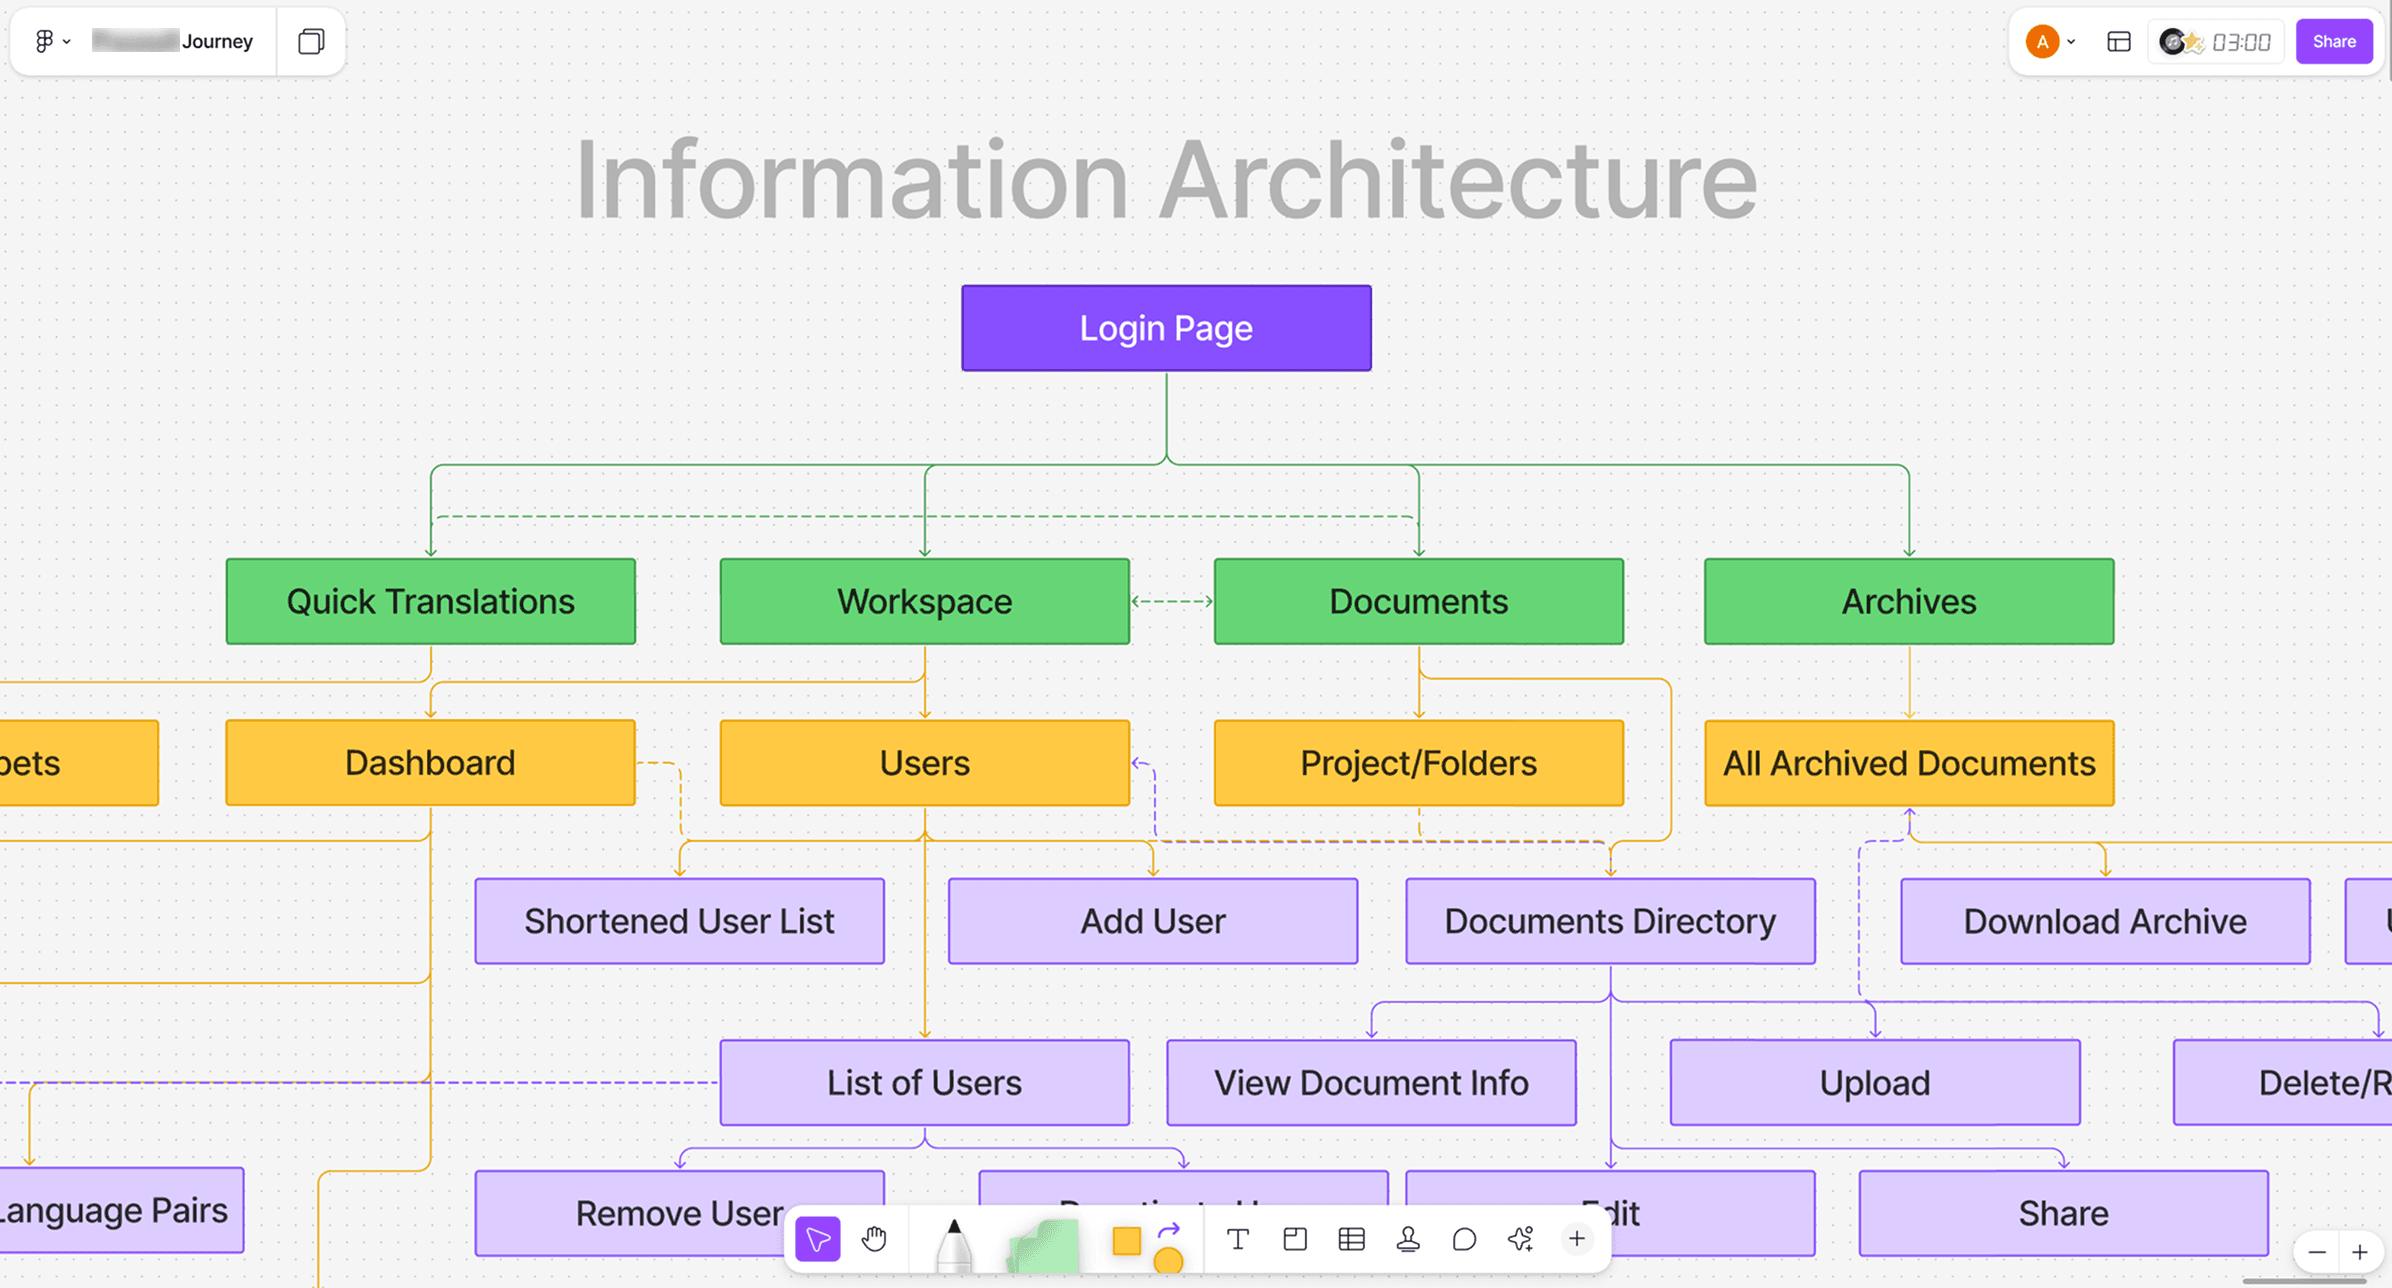2392x1288 pixels.
Task: Open the AI sparkle tool
Action: (1521, 1240)
